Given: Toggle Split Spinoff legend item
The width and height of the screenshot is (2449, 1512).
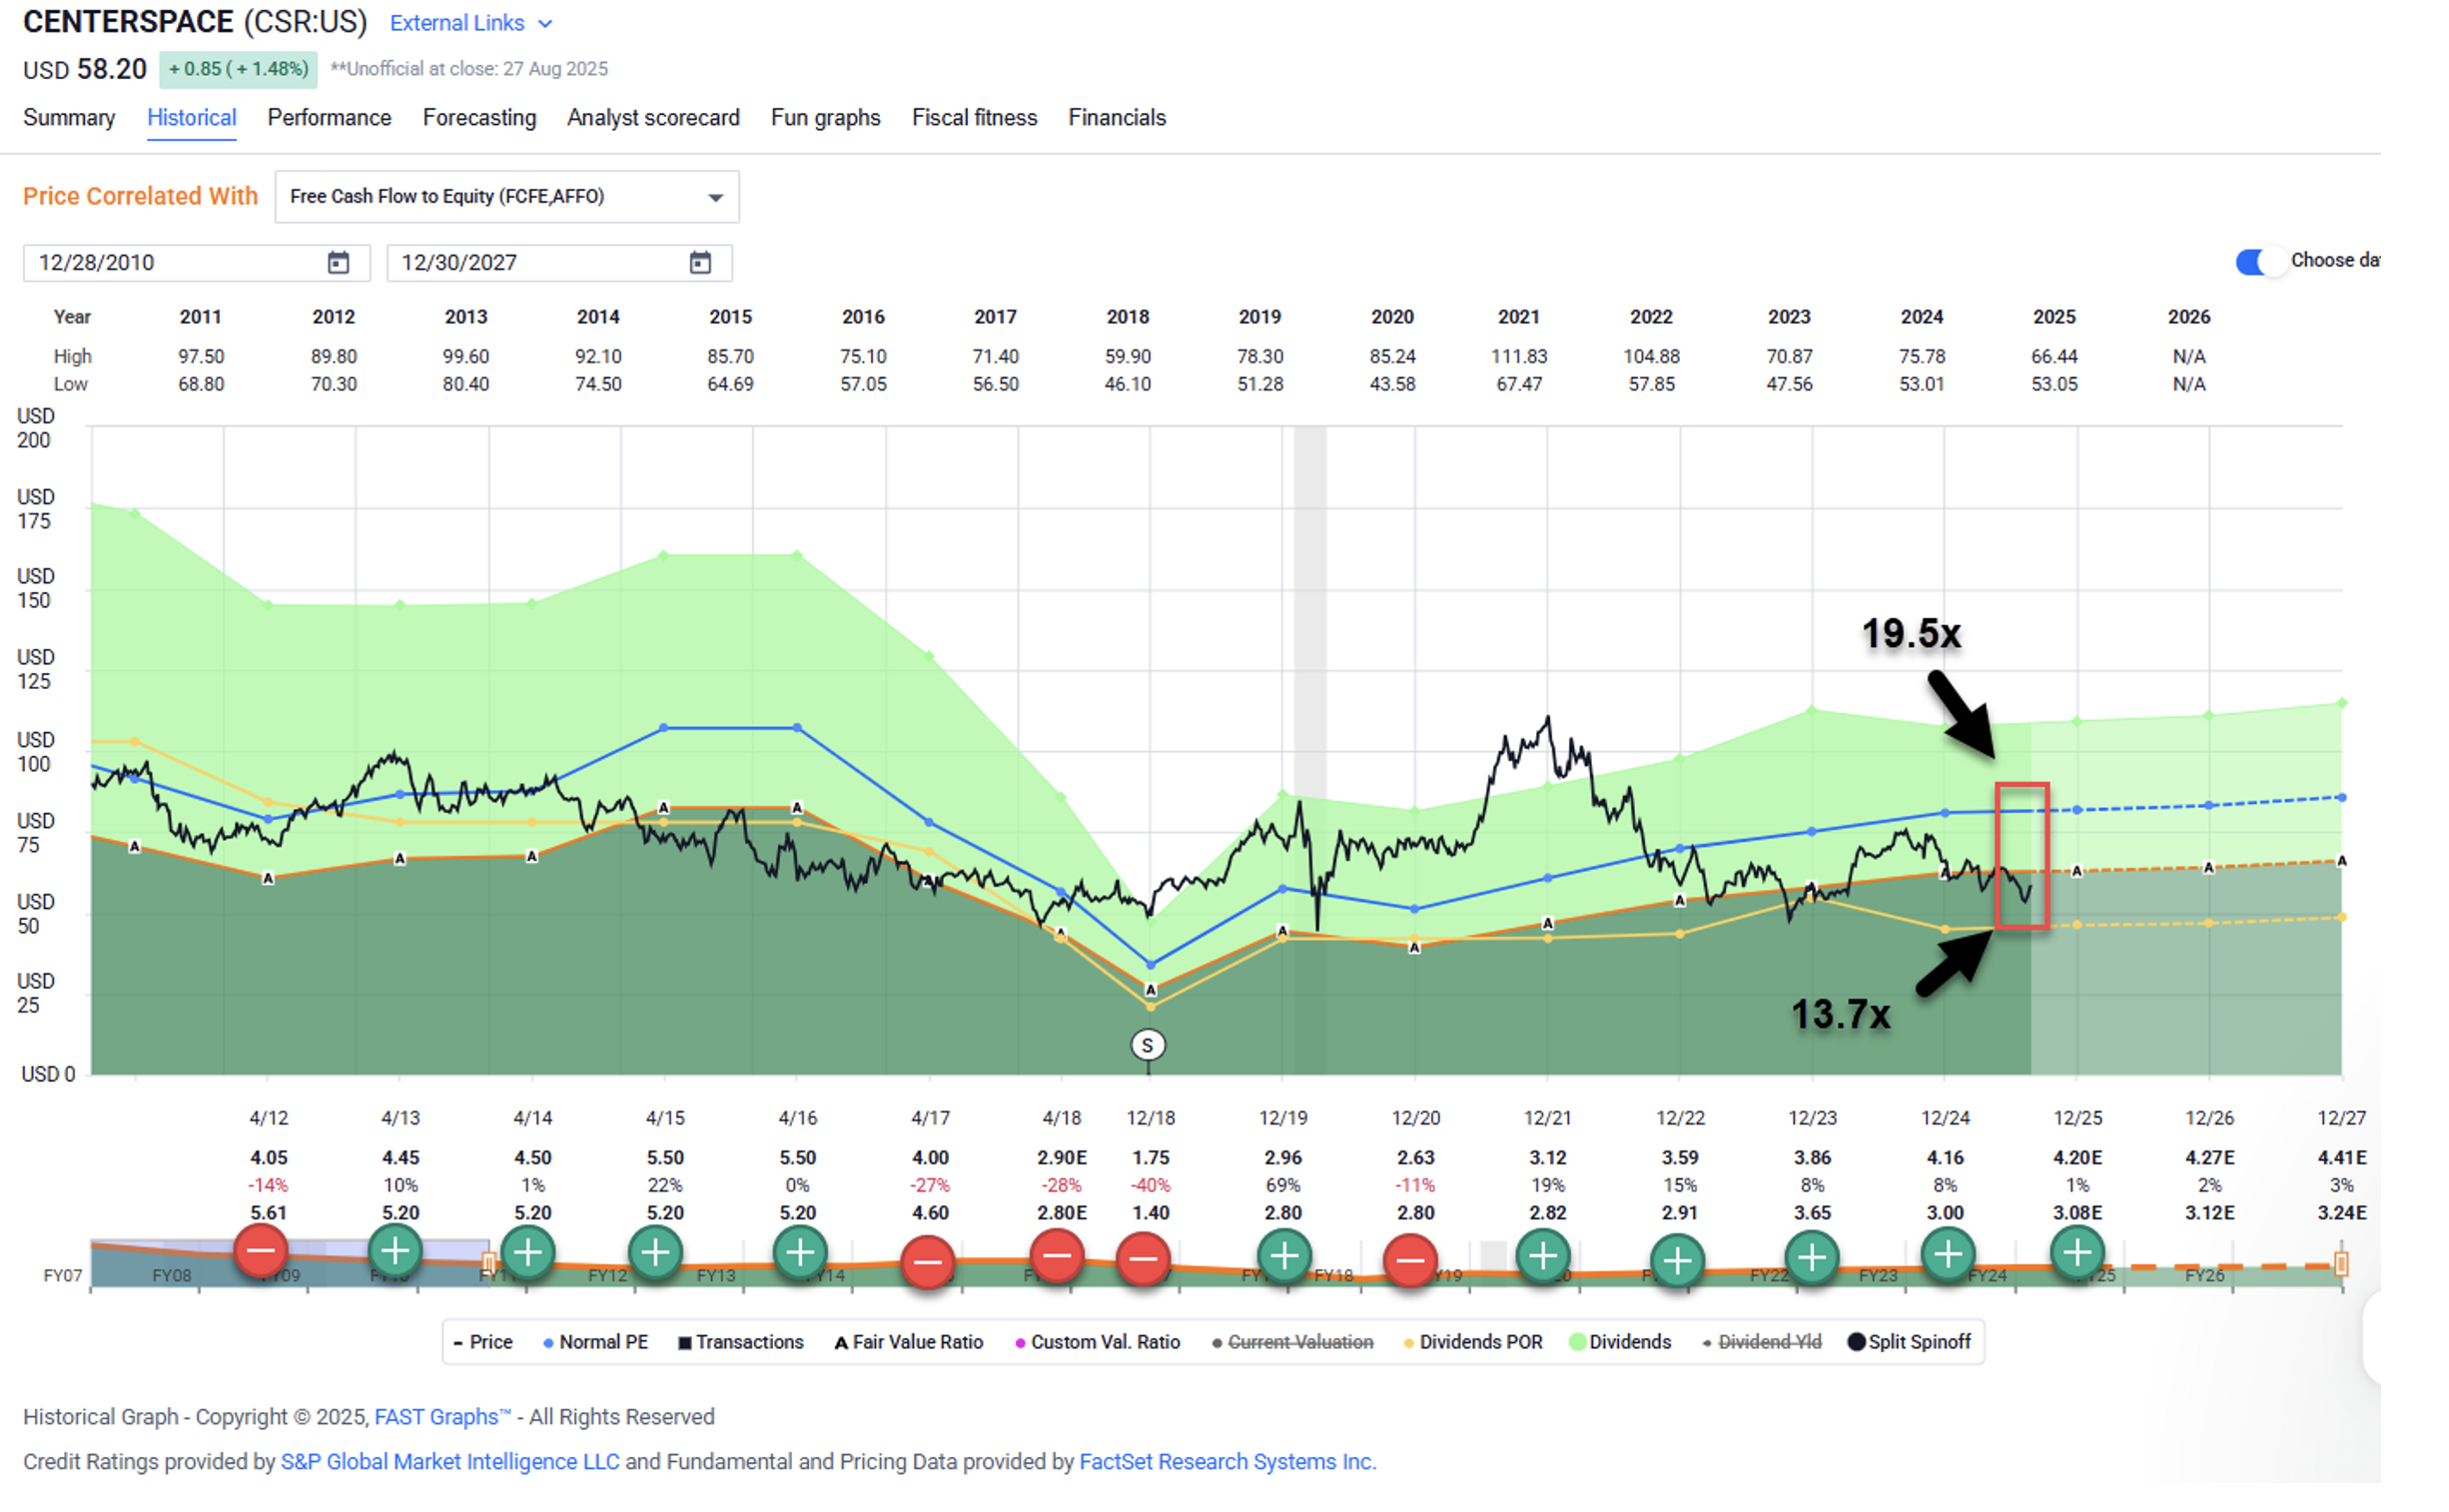Looking at the screenshot, I should click(x=1909, y=1343).
